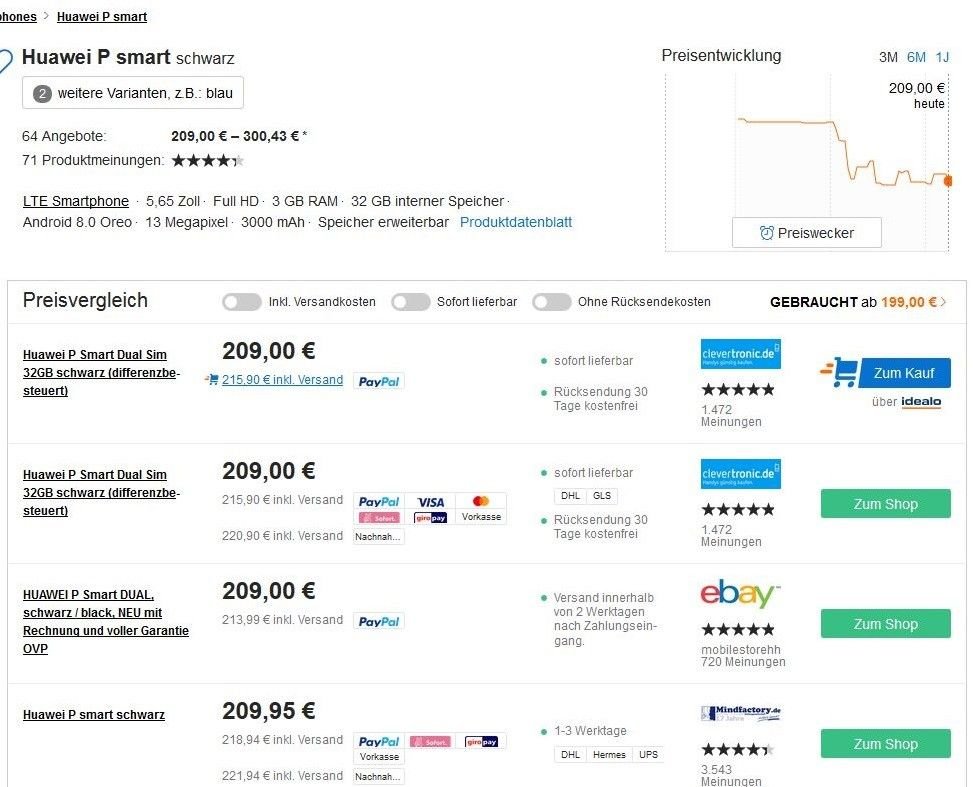Click the PayPal icon in the ebay offer
The image size is (973, 787).
click(379, 621)
